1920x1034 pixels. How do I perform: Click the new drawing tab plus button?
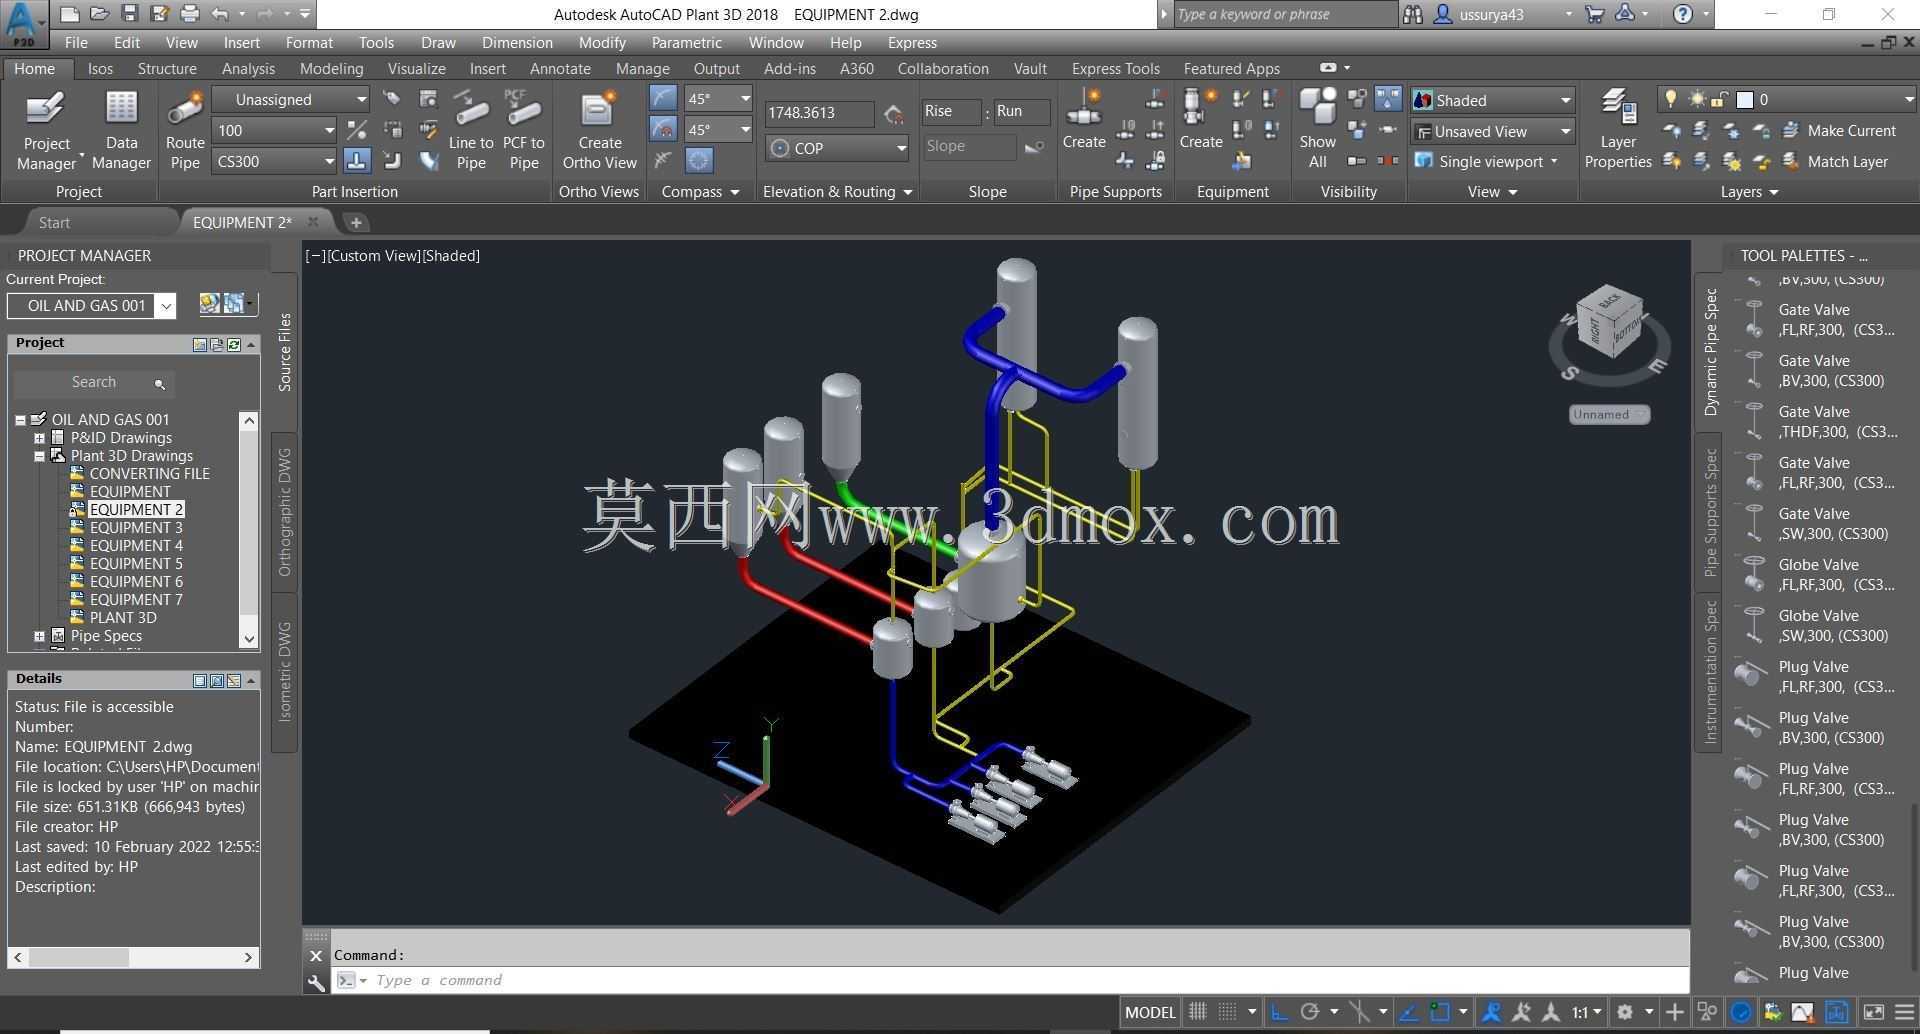[356, 222]
